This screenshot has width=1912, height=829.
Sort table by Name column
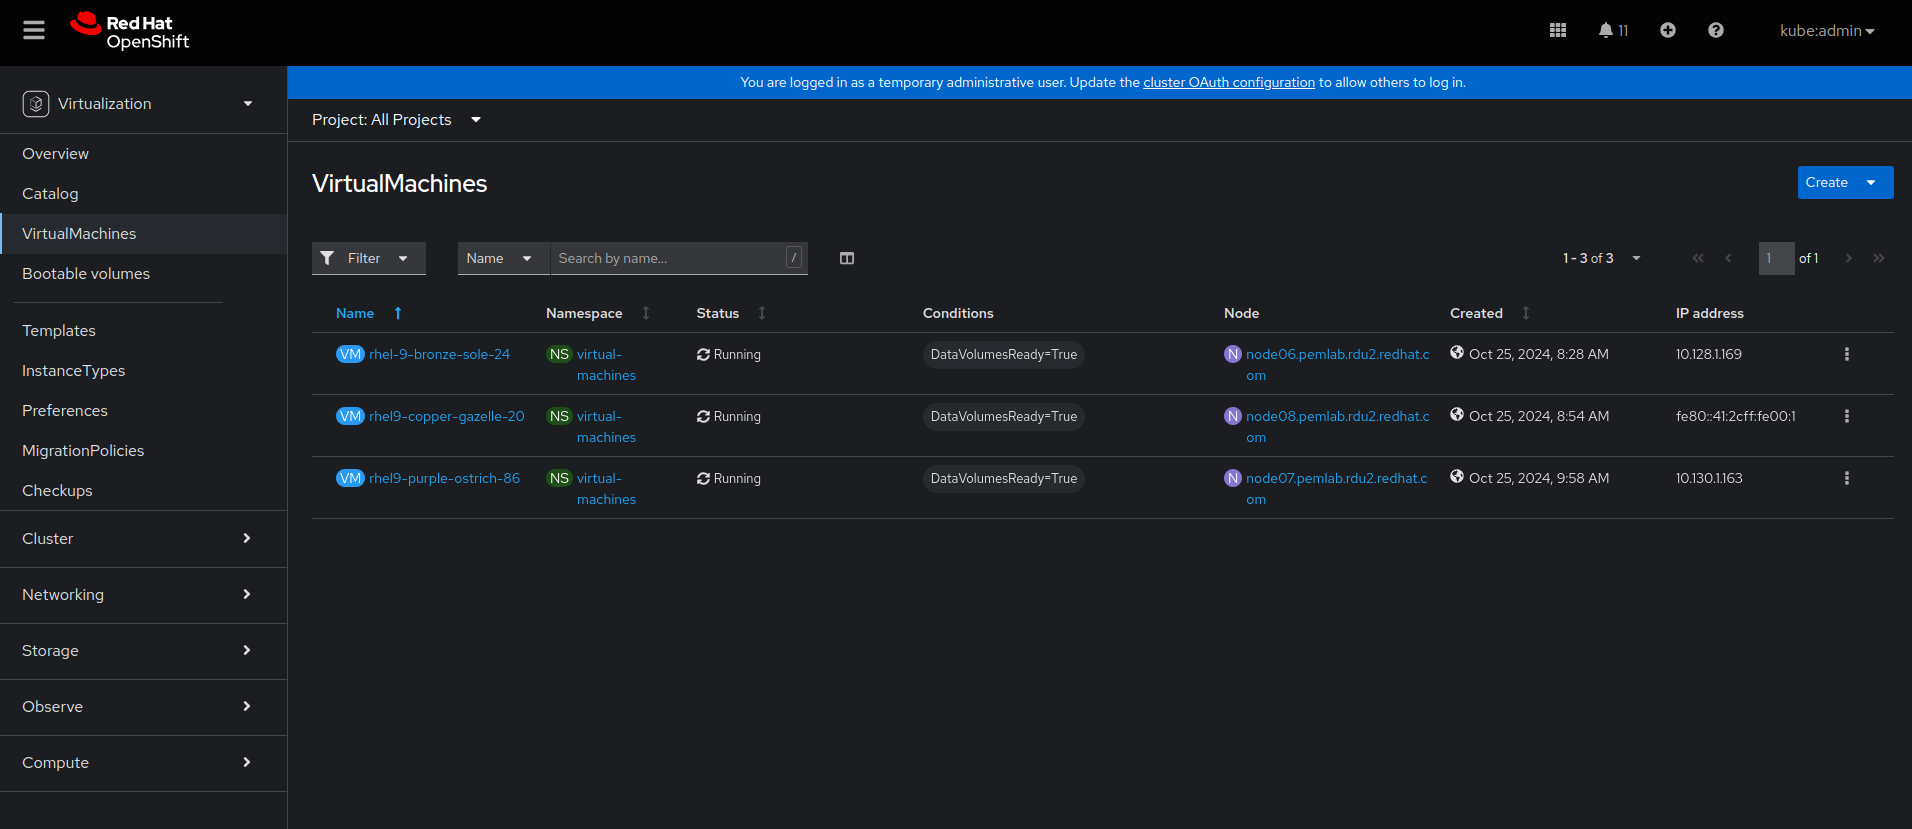tap(356, 314)
